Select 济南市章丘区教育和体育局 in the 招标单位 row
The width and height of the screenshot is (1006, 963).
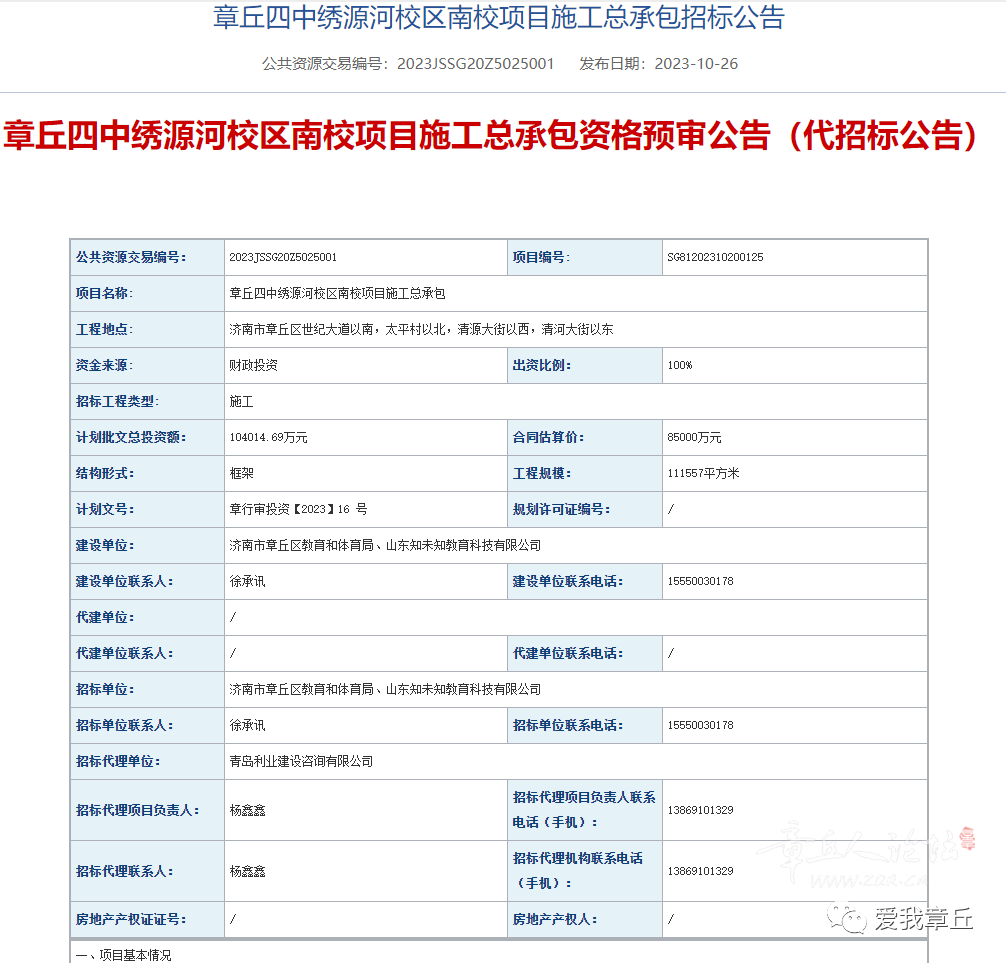click(x=302, y=689)
